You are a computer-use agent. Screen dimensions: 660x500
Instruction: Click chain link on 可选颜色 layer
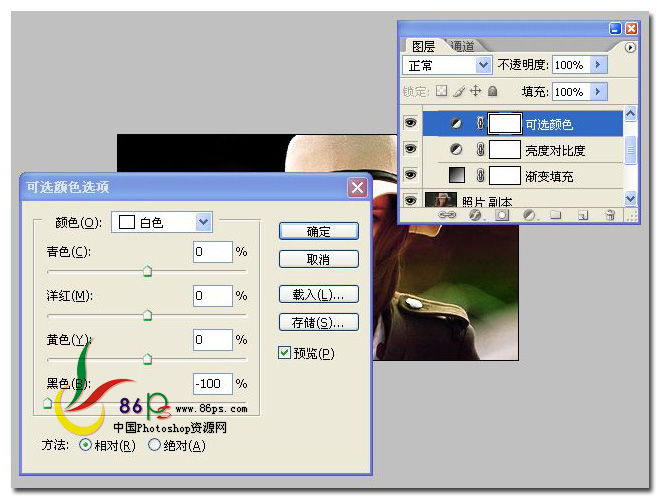tap(480, 123)
